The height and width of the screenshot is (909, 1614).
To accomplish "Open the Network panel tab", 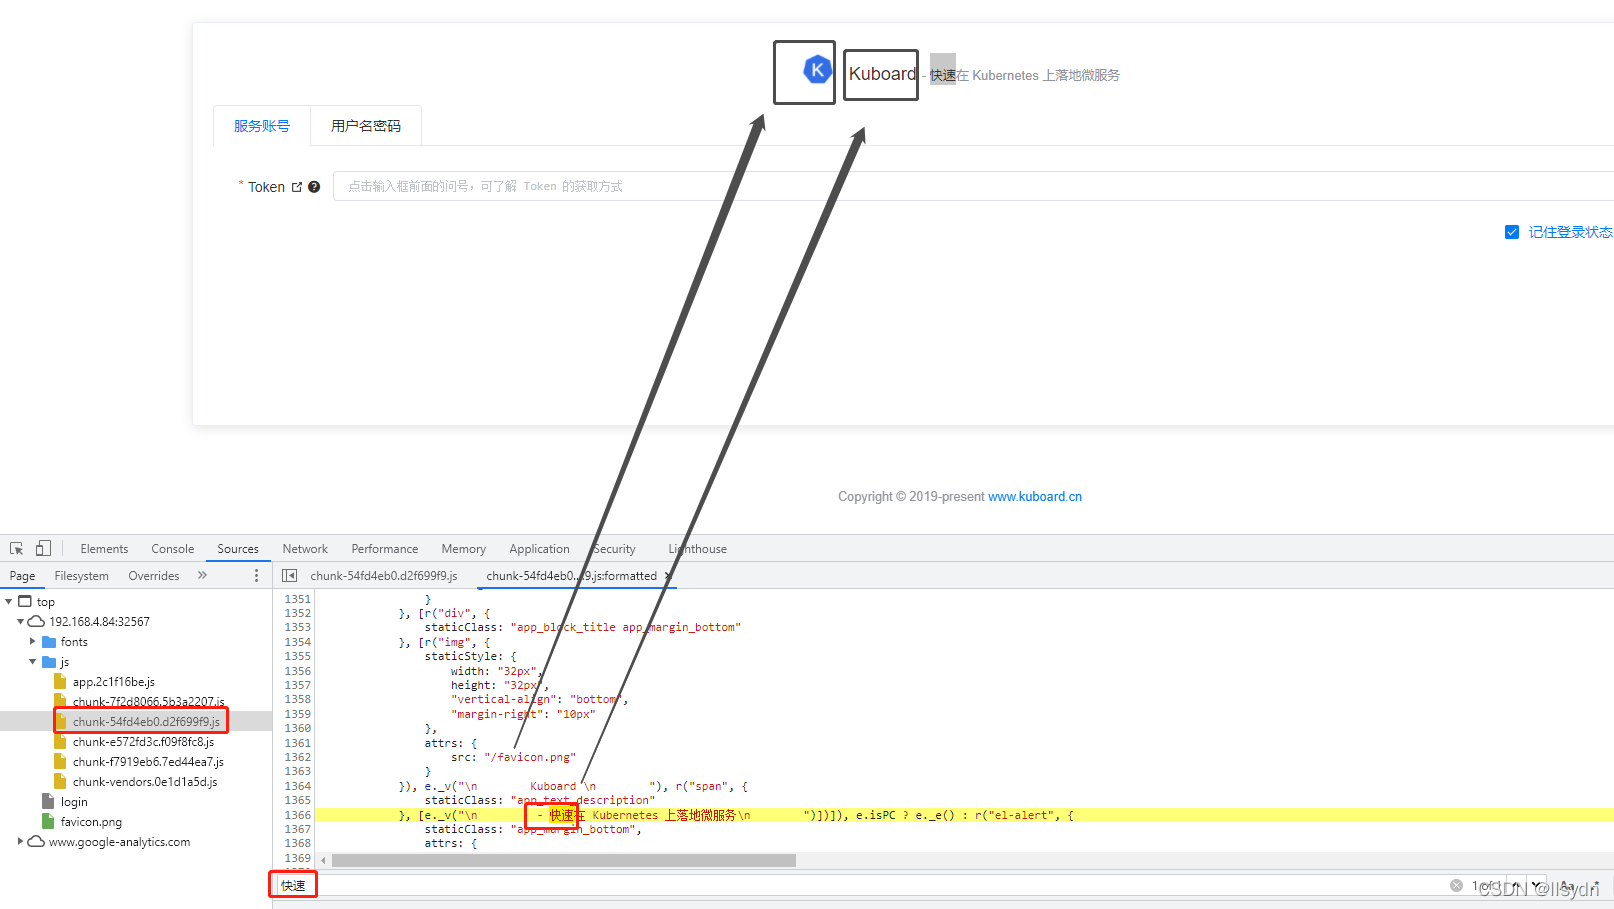I will click(305, 549).
